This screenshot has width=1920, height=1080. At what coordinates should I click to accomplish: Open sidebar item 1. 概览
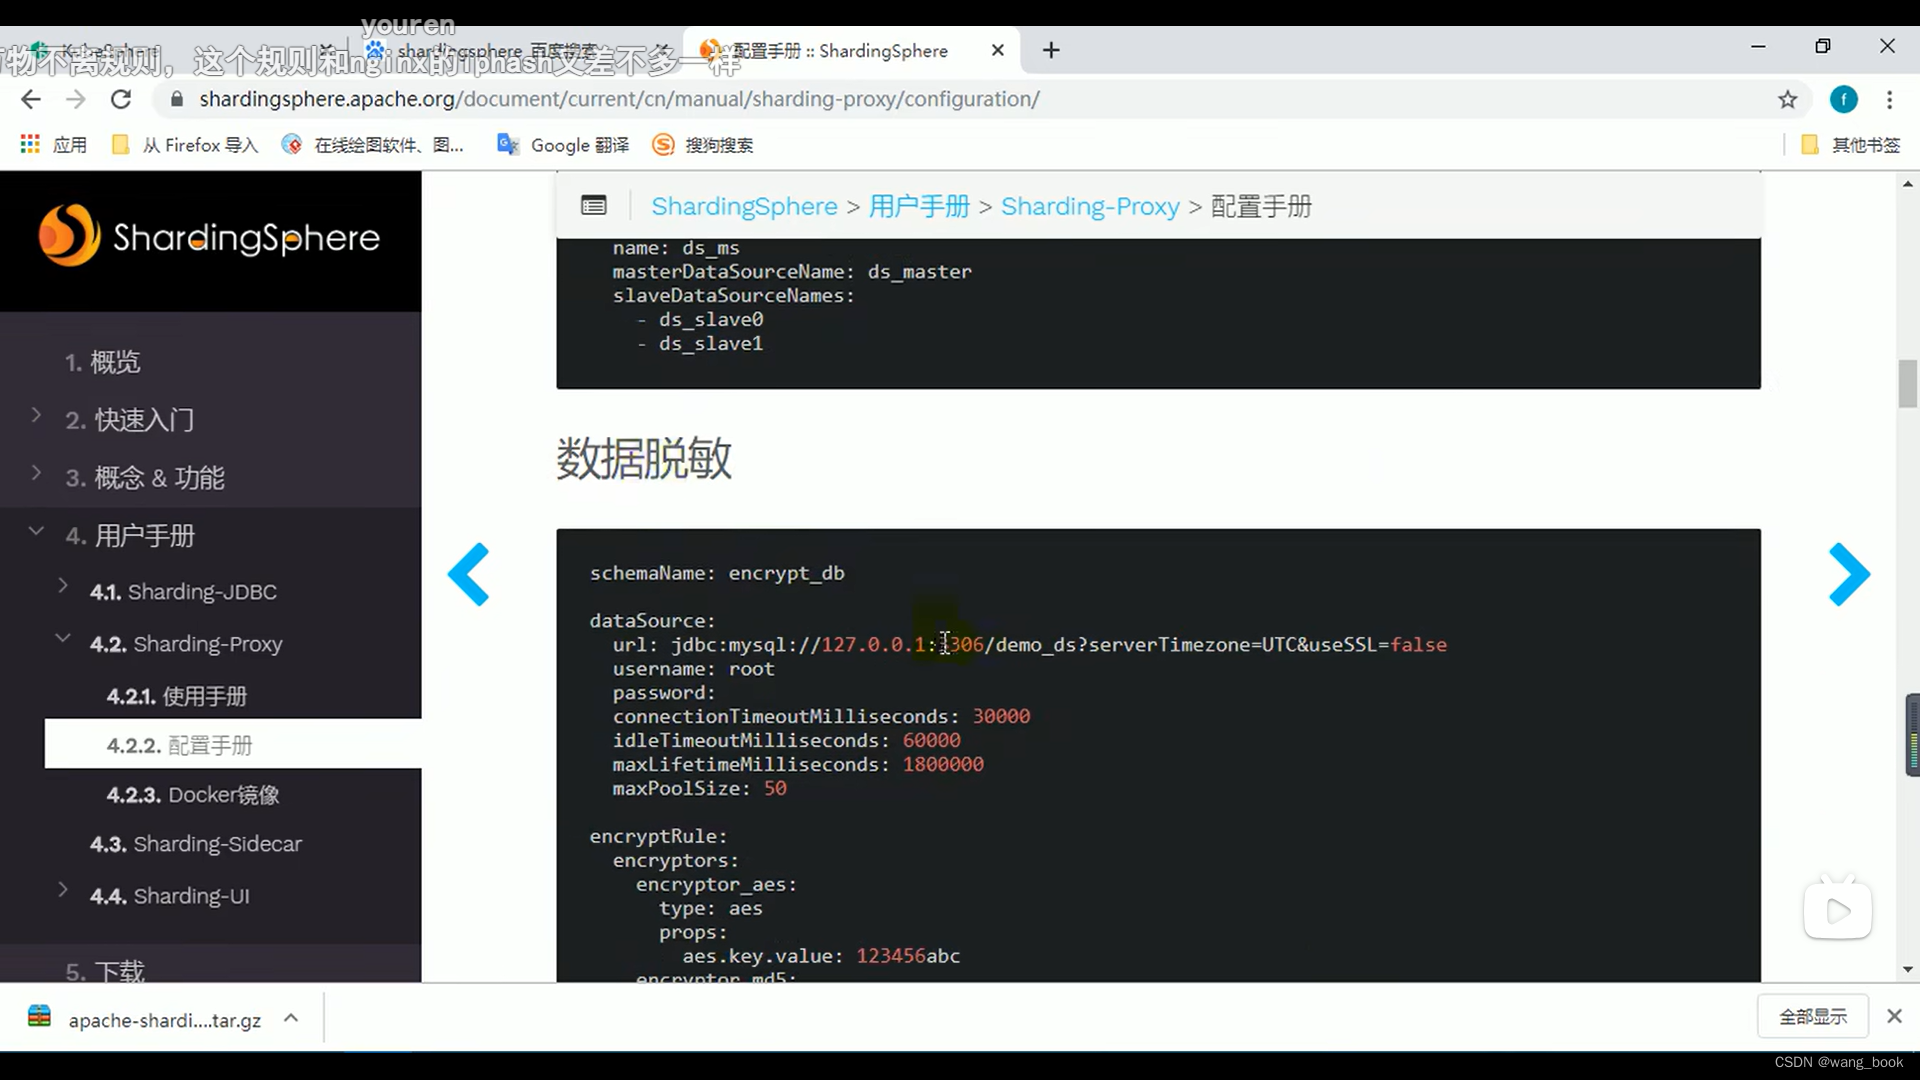pos(103,362)
